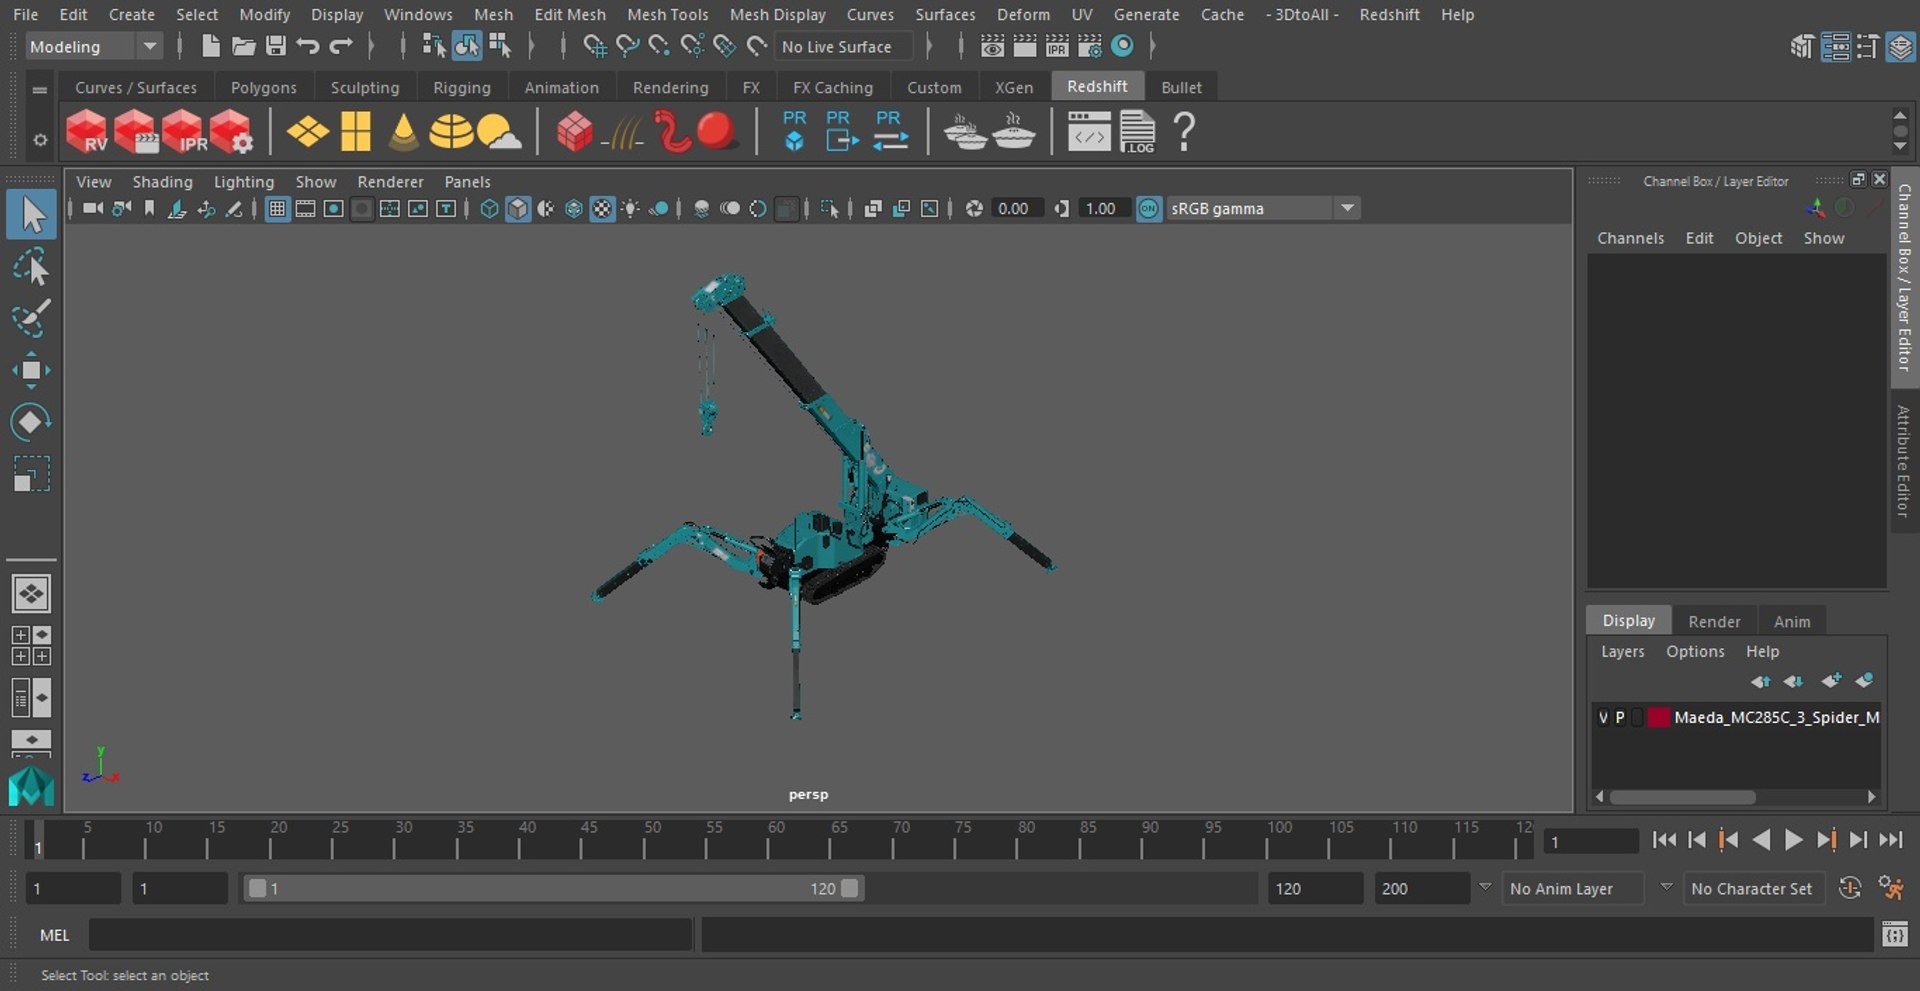Click the New Scene file icon
Viewport: 1920px width, 991px height.
click(x=210, y=46)
